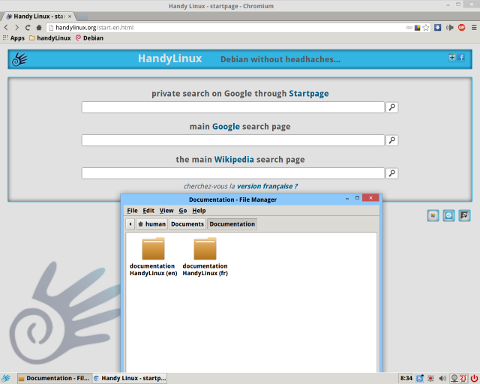This screenshot has width=480, height=384.
Task: Go back in Chromium browser history
Action: [x=6, y=28]
